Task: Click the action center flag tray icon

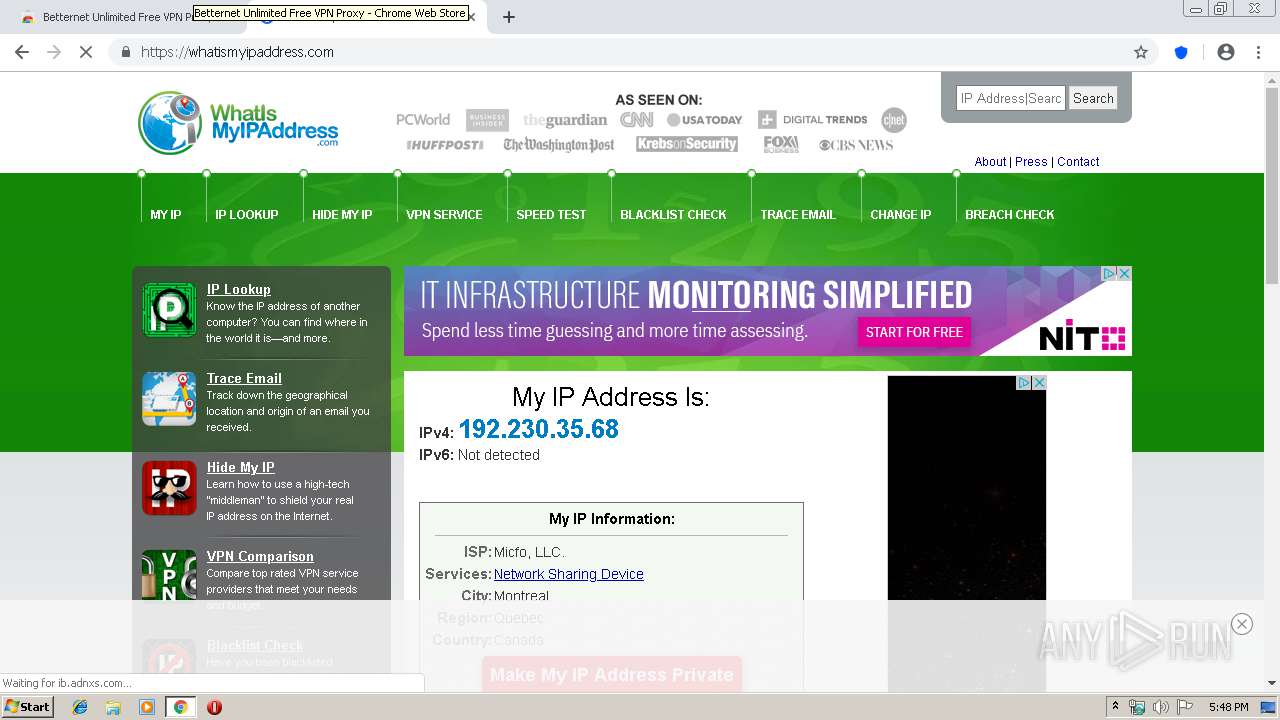Action: pyautogui.click(x=1185, y=707)
